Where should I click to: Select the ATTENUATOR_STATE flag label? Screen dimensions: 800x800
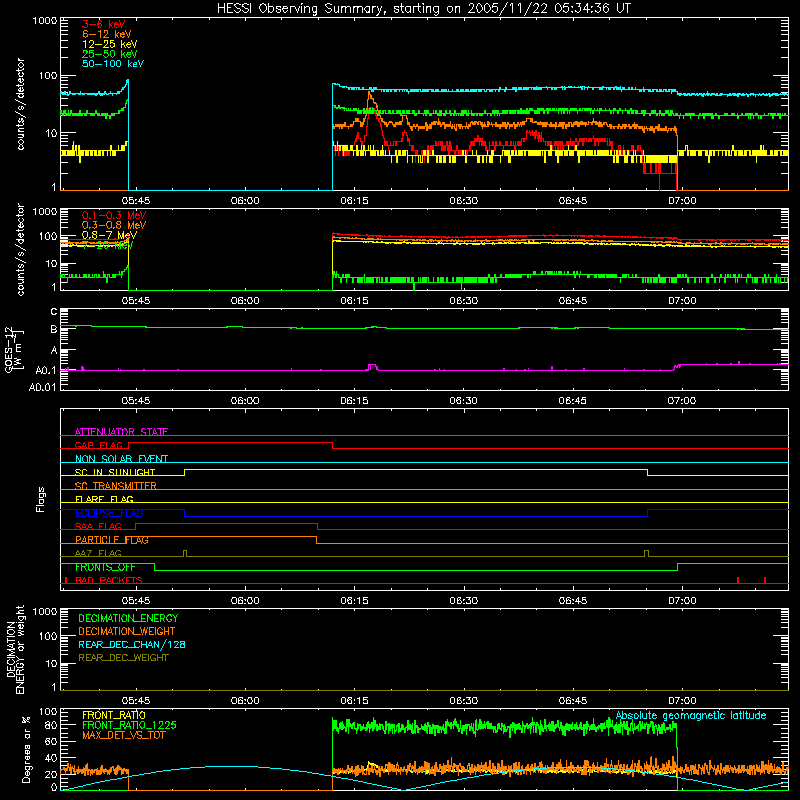click(121, 432)
